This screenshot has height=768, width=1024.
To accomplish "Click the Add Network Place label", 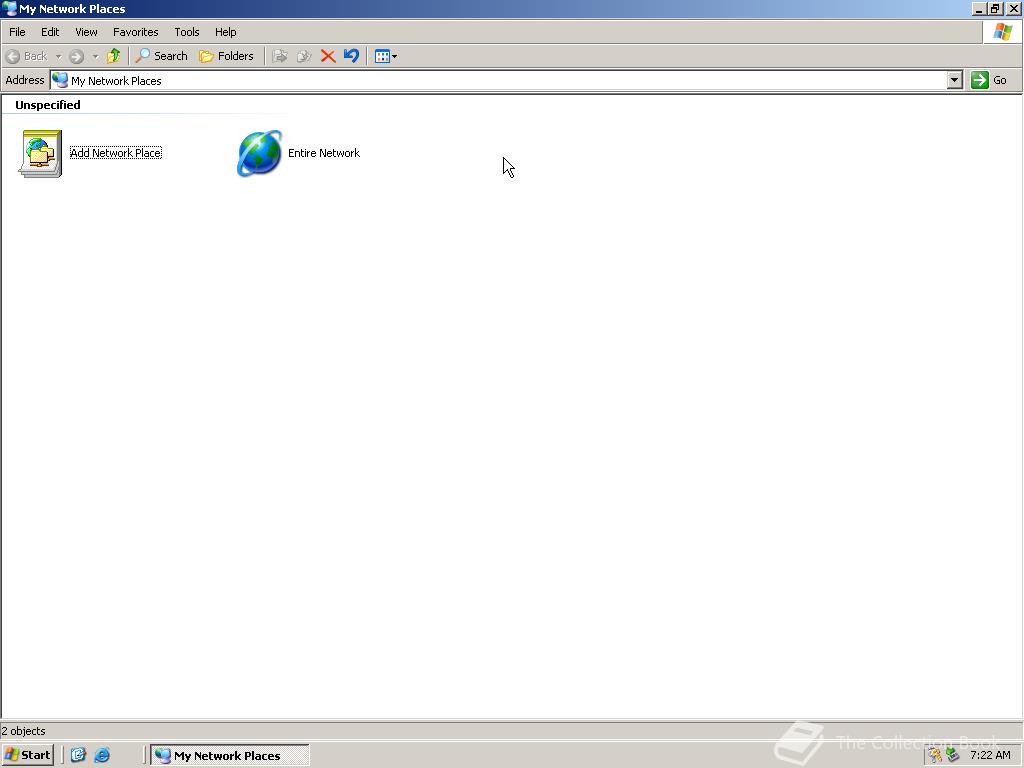I will coord(116,153).
